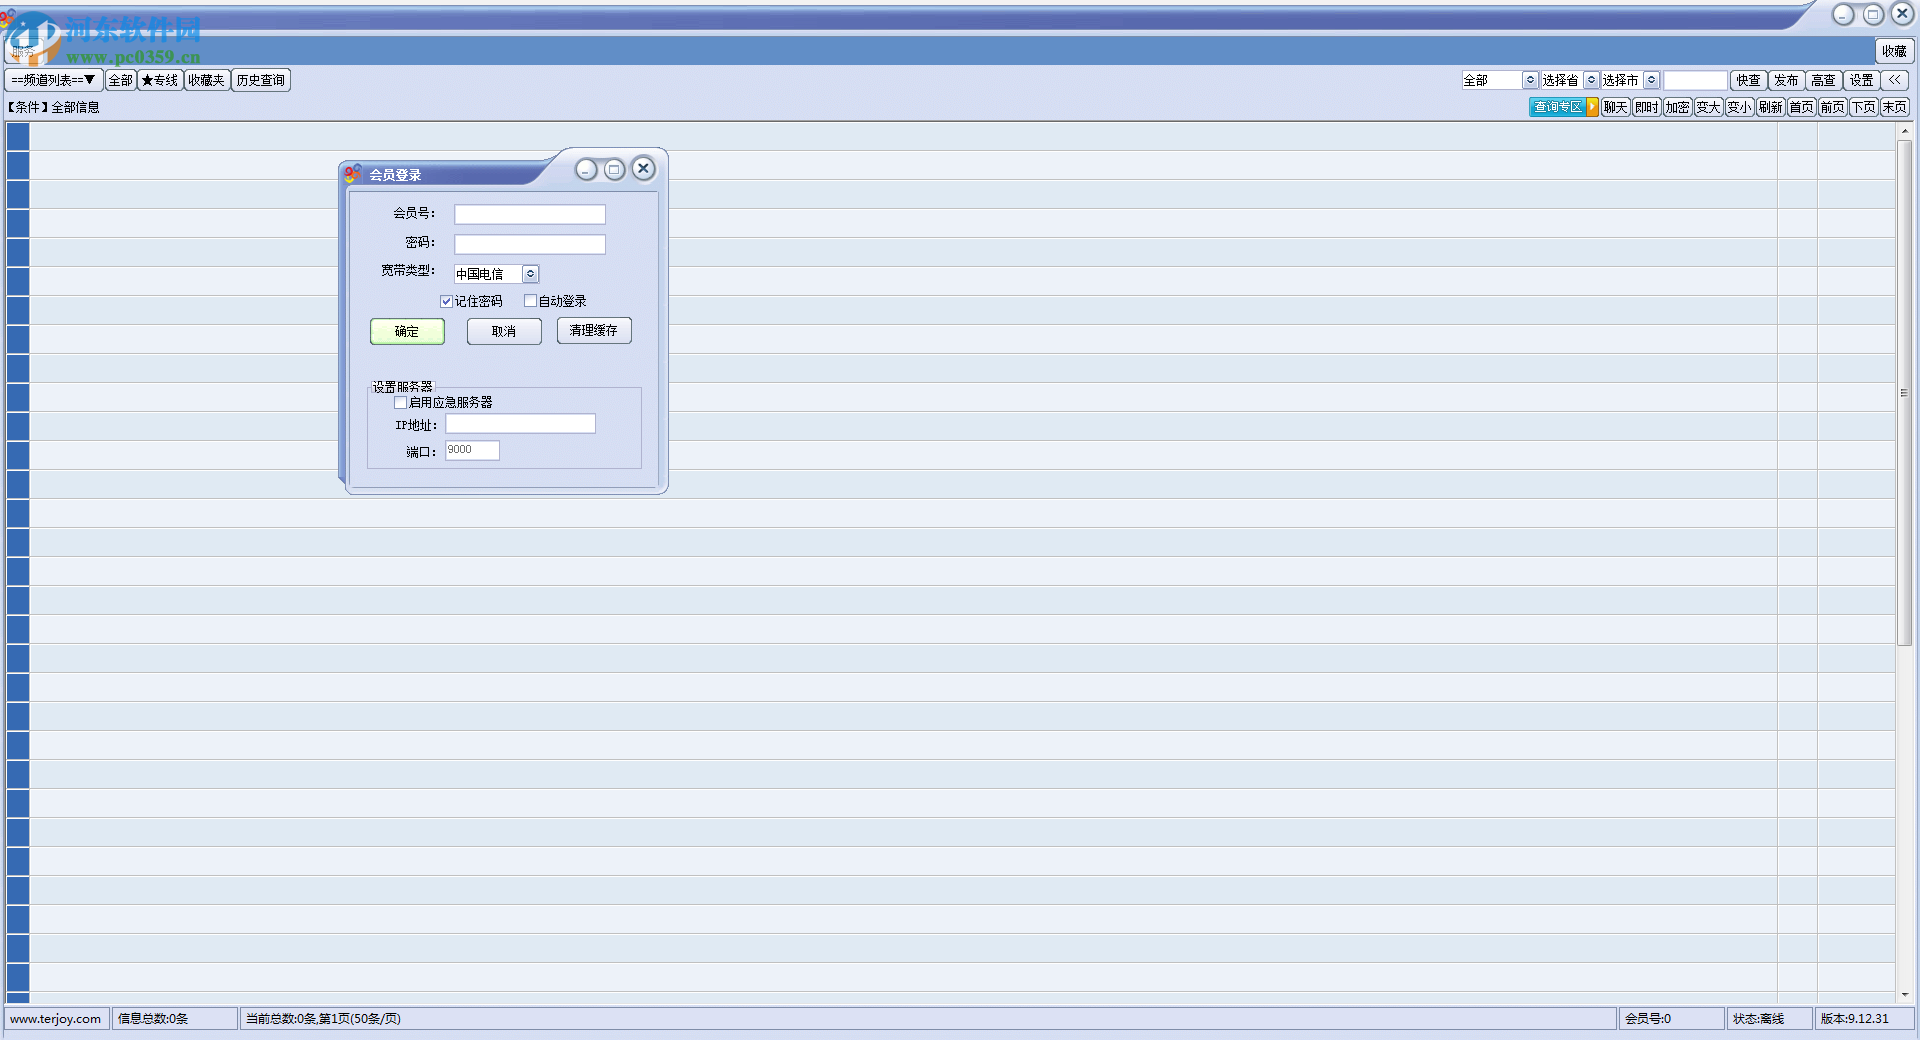Open the 选择市 city dropdown

click(x=1651, y=80)
